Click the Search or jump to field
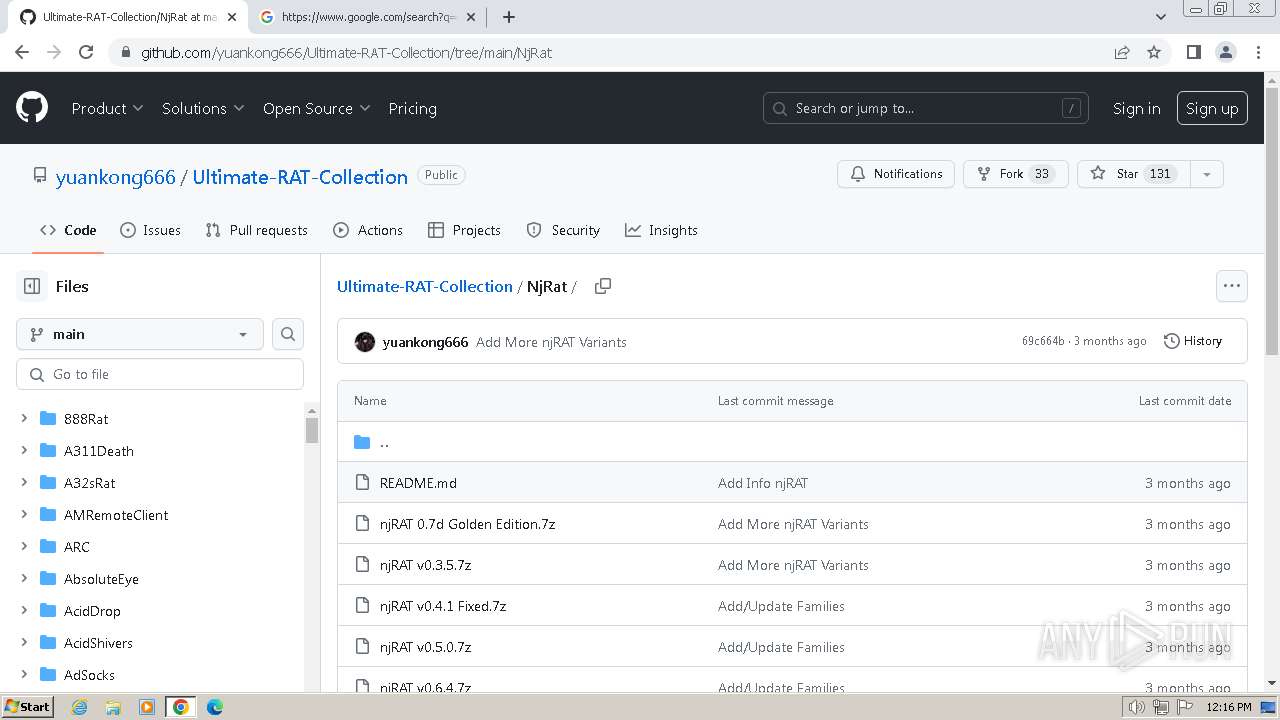The image size is (1280, 720). [926, 108]
